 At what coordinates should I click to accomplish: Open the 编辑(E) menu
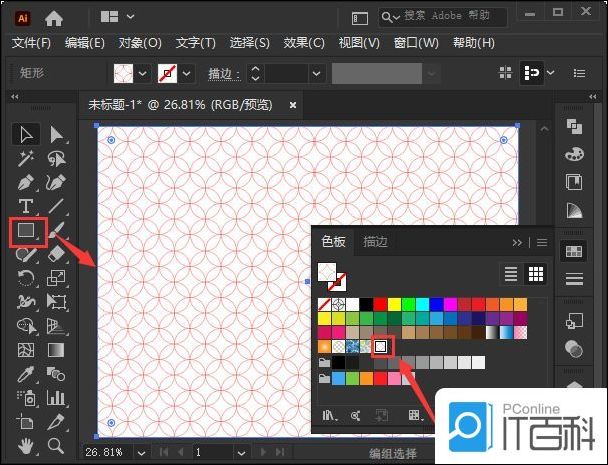click(x=85, y=43)
